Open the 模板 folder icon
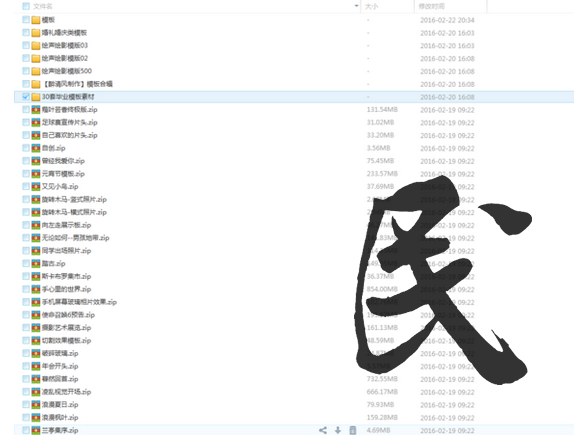The image size is (582, 435). click(x=36, y=20)
